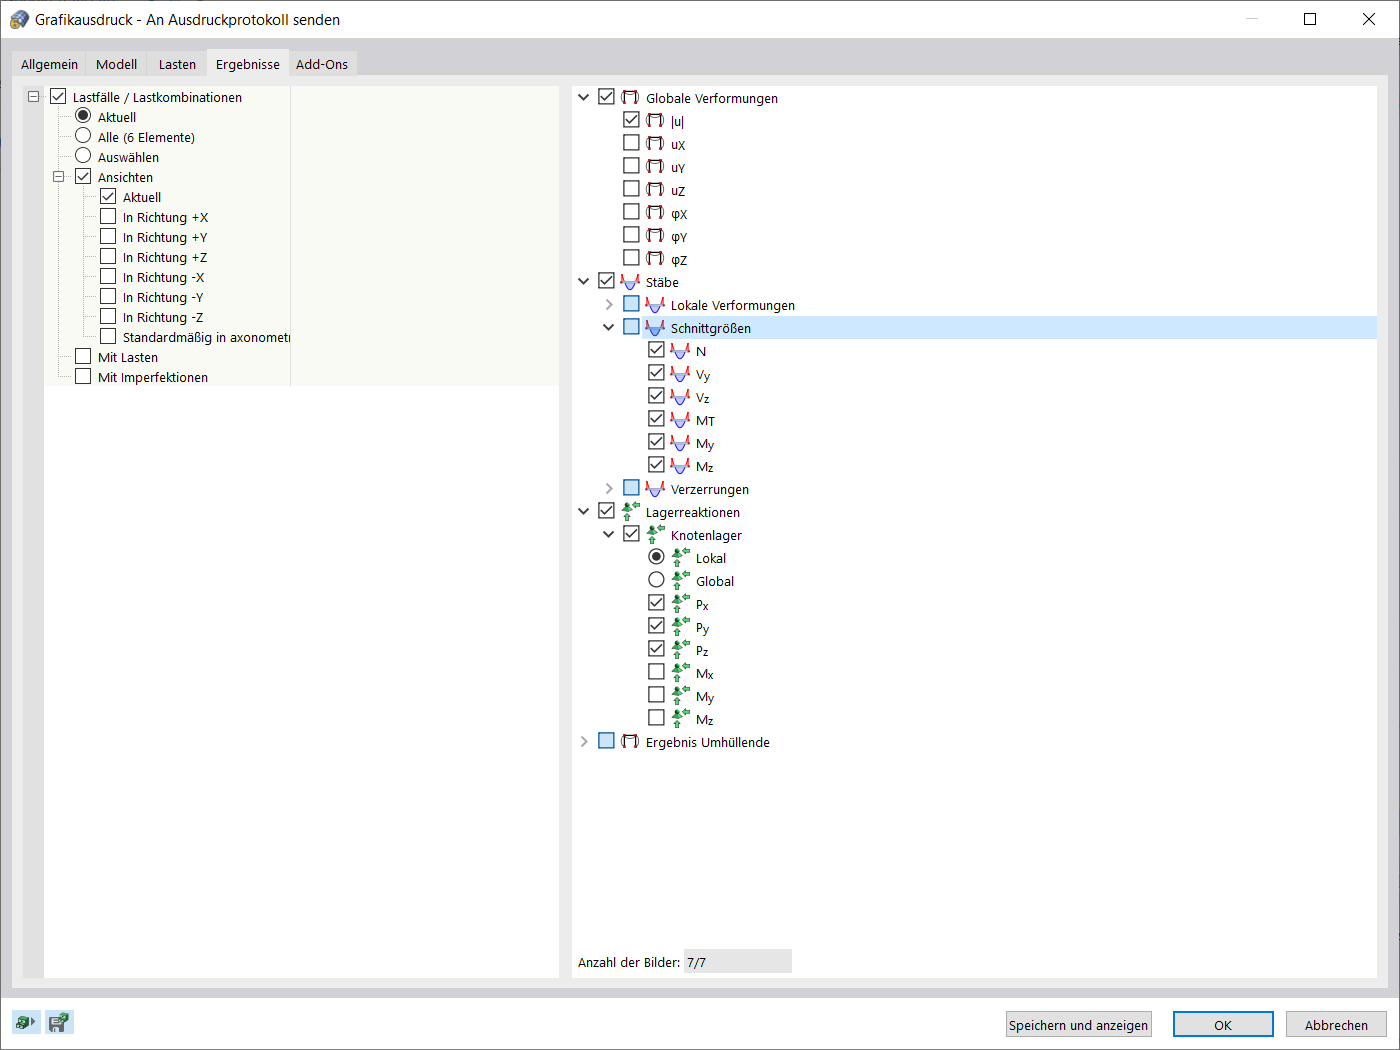Tick the uY deformation checkbox
Viewport: 1400px width, 1050px height.
coord(631,166)
